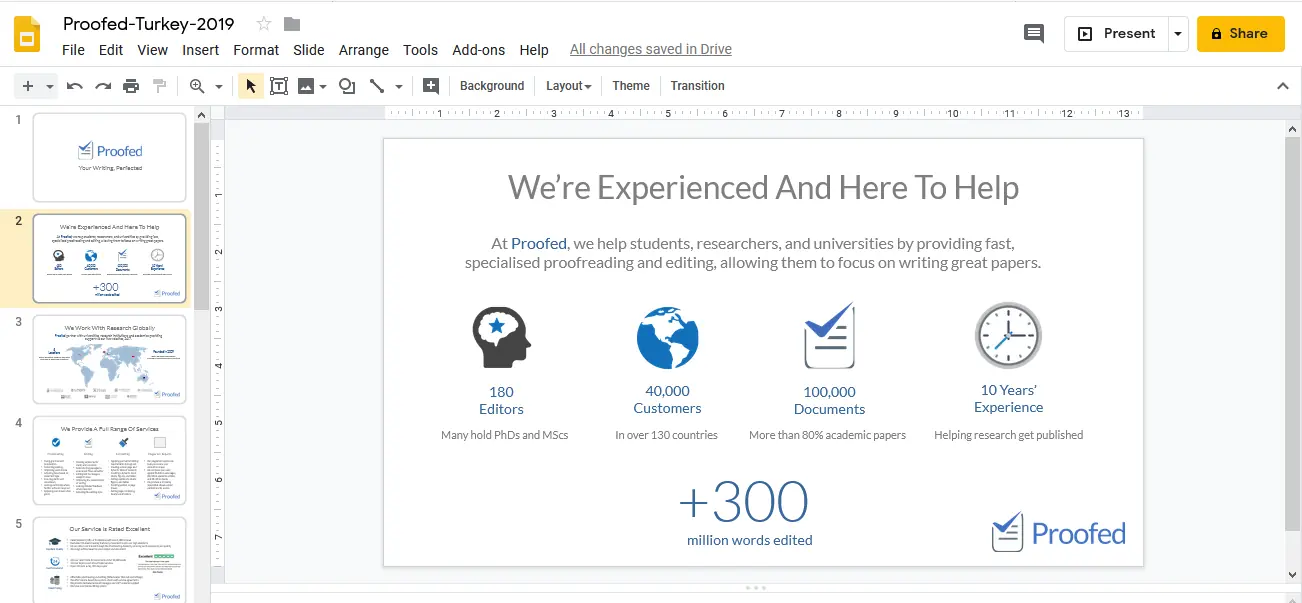1302x603 pixels.
Task: Open the Layout dropdown
Action: pyautogui.click(x=568, y=86)
